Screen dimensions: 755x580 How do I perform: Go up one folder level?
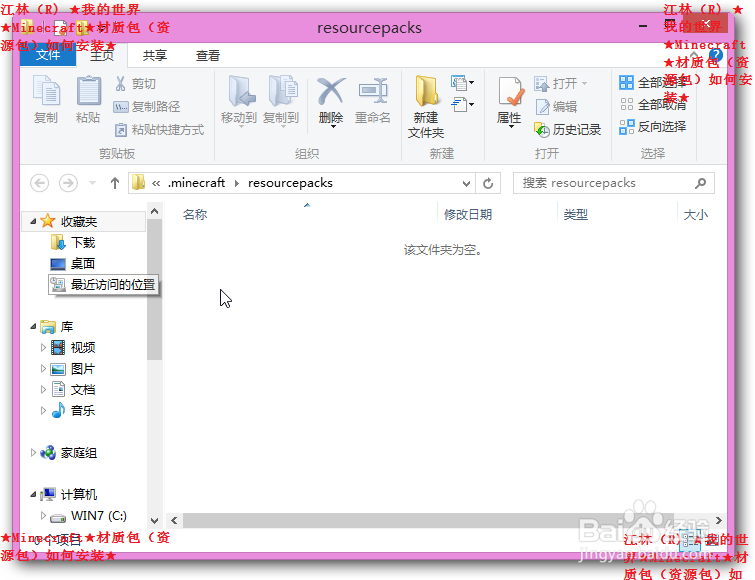pos(115,183)
